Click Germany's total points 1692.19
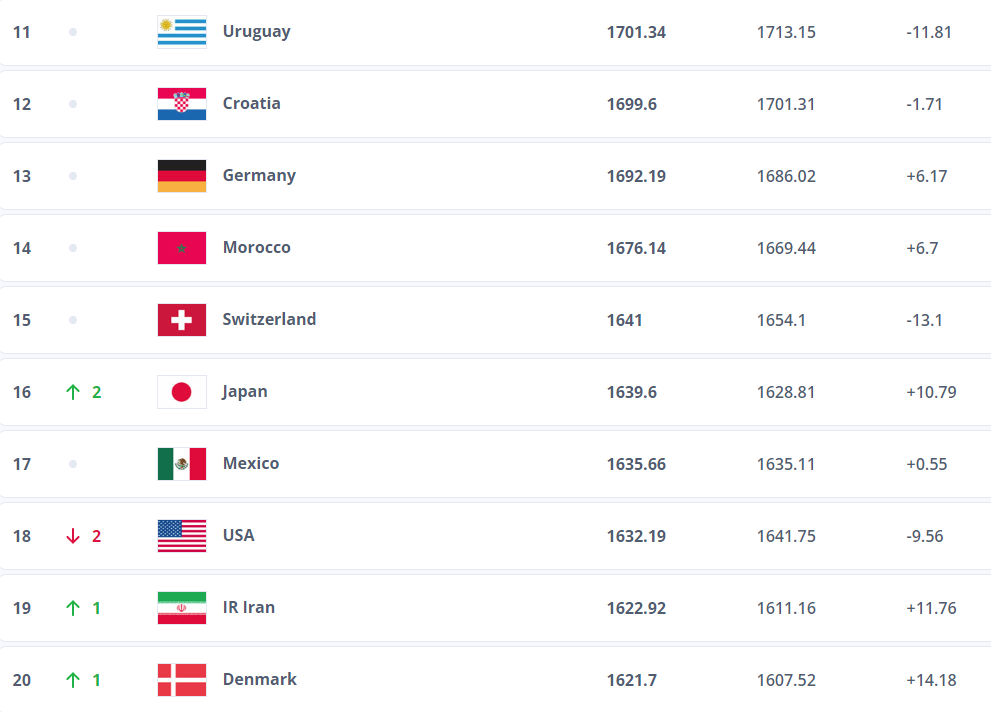This screenshot has height=712, width=991. pos(636,176)
